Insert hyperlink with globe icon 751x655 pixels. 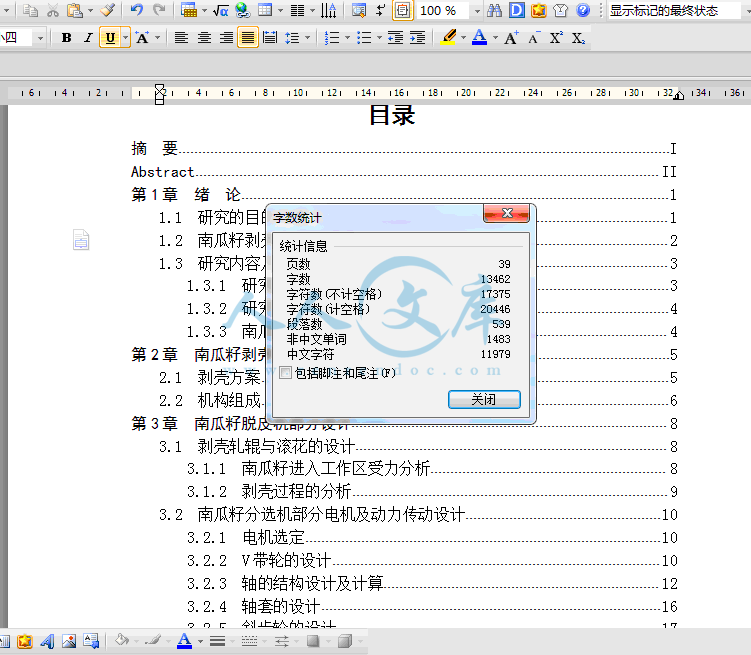tap(243, 10)
